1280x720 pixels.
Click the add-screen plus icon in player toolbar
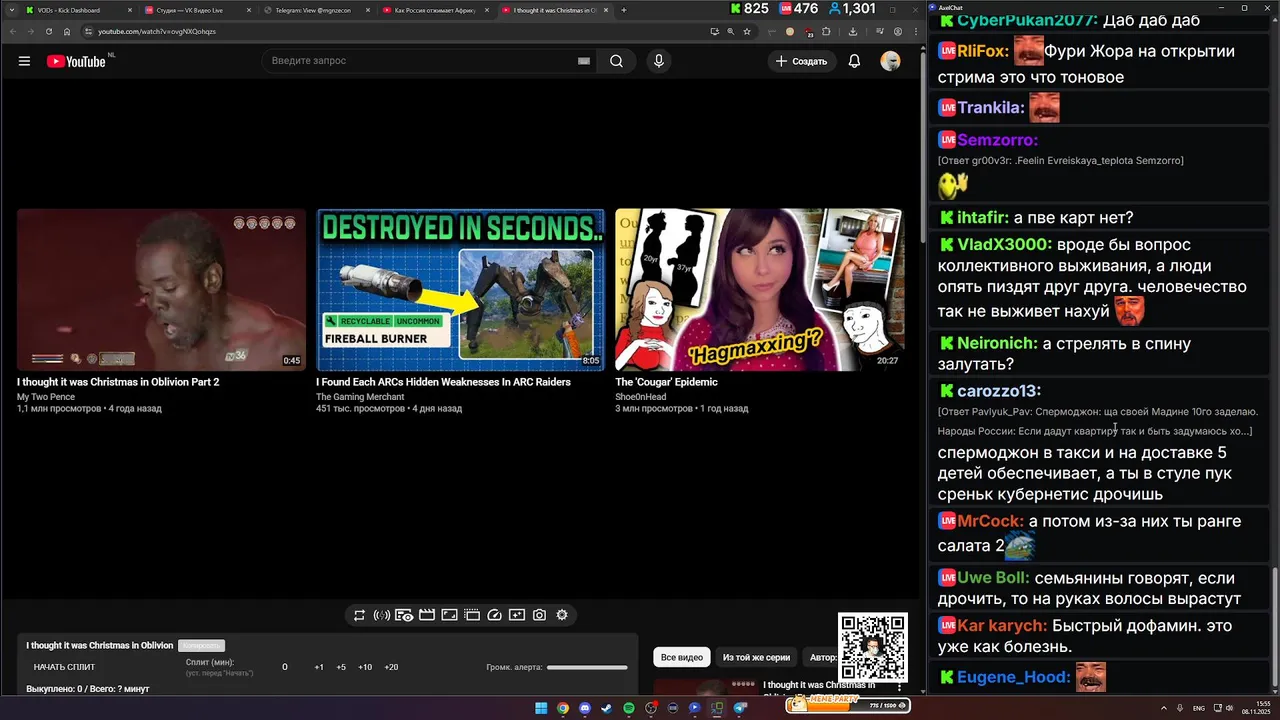pyautogui.click(x=517, y=615)
